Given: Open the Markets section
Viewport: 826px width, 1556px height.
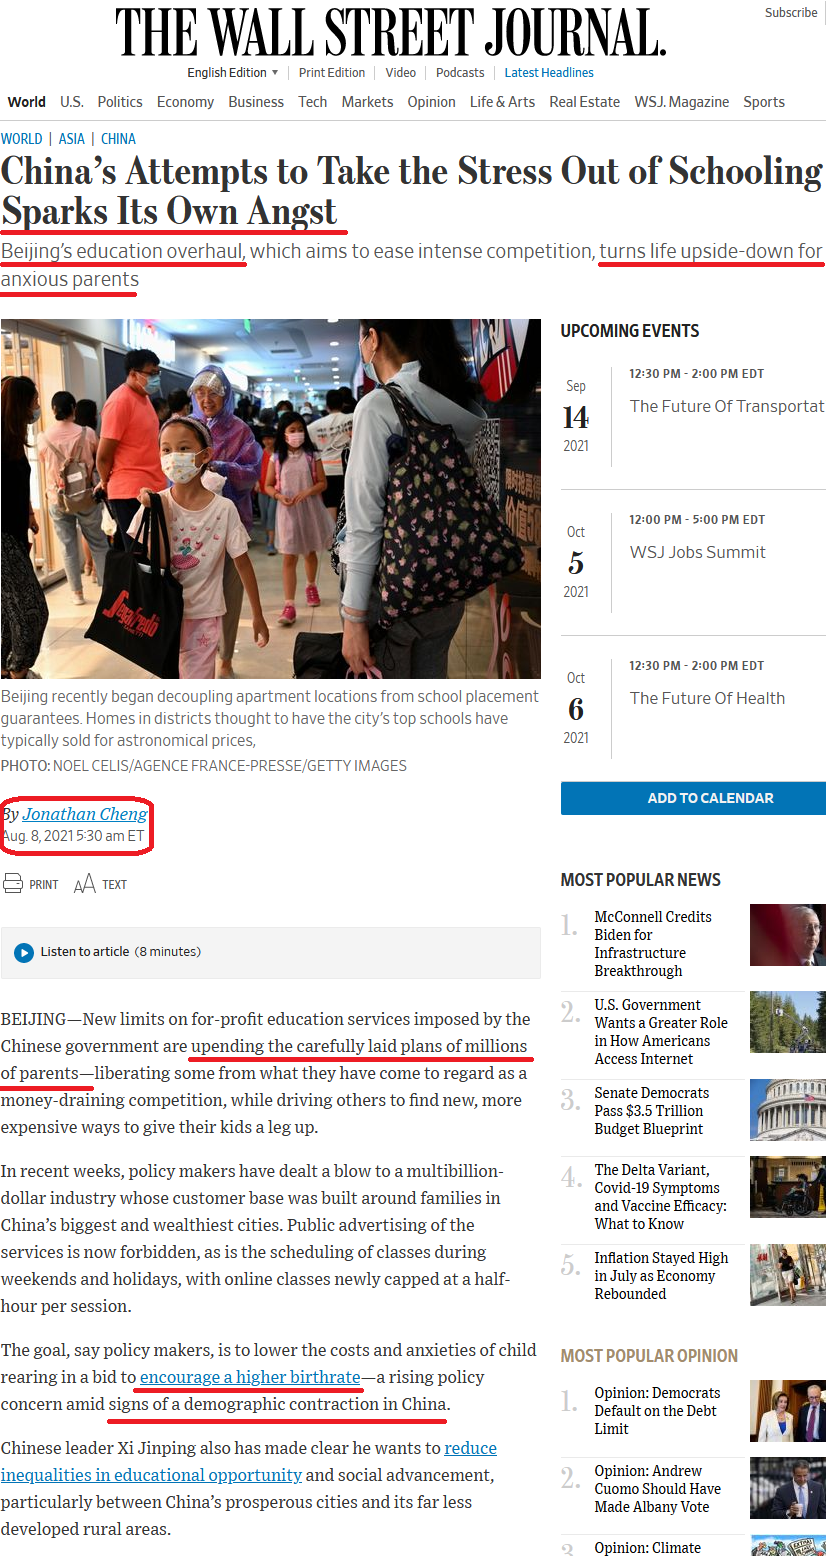Looking at the screenshot, I should (x=367, y=102).
